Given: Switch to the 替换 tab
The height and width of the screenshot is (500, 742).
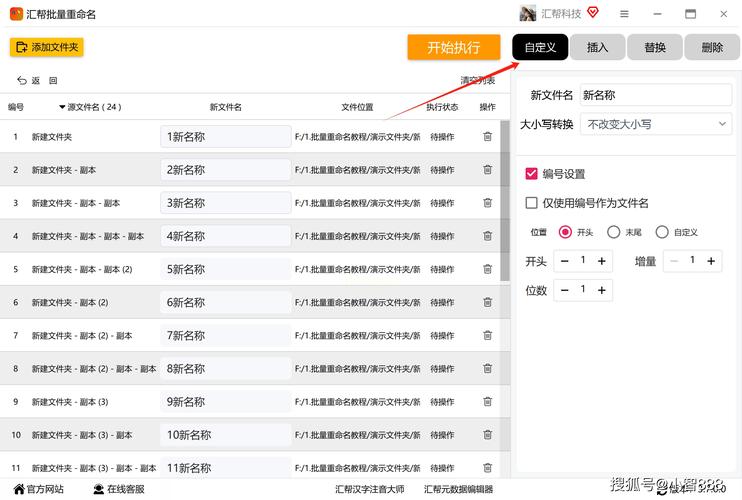Looking at the screenshot, I should [655, 47].
